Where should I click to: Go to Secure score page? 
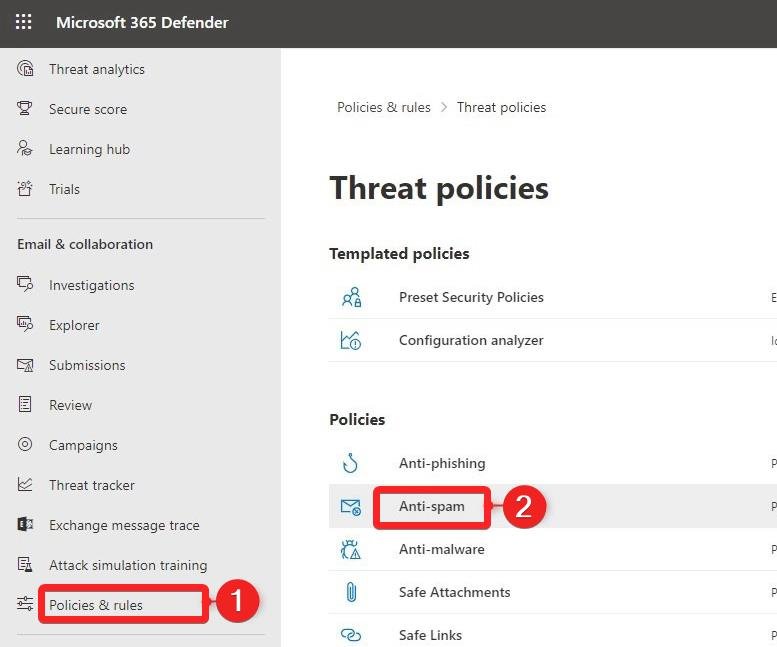(x=88, y=109)
